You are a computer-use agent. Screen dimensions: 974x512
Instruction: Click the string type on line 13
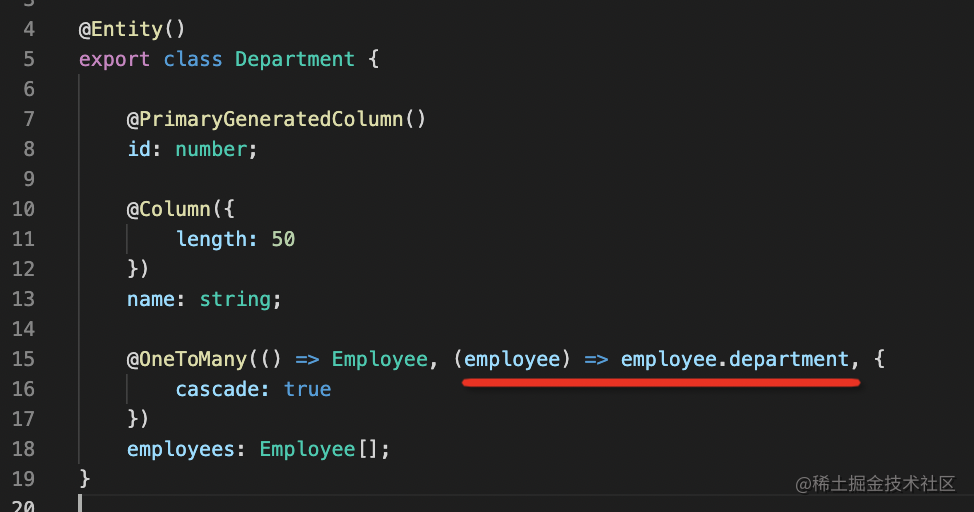coord(234,299)
